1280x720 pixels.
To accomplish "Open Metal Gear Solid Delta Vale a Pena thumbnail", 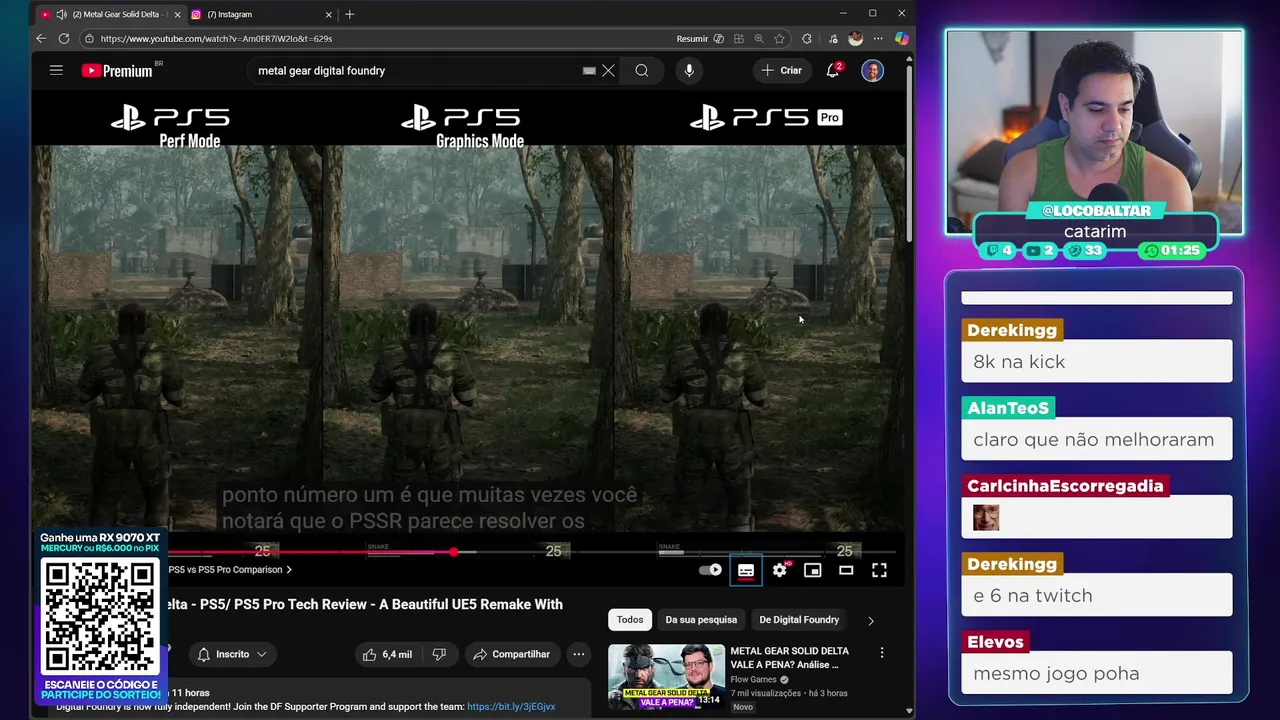I will 666,676.
